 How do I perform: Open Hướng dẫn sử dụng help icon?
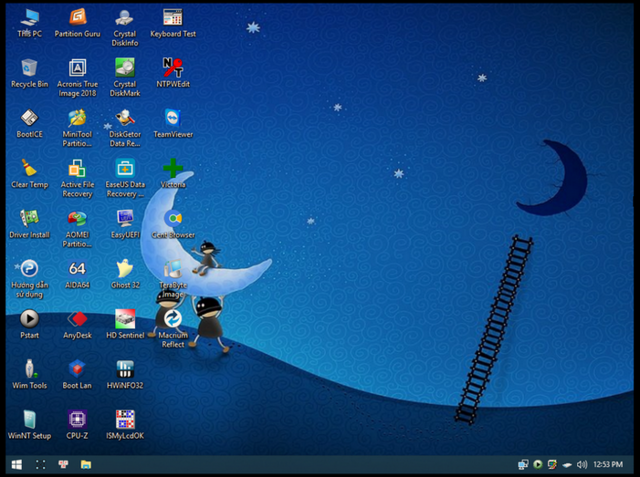[x=29, y=279]
